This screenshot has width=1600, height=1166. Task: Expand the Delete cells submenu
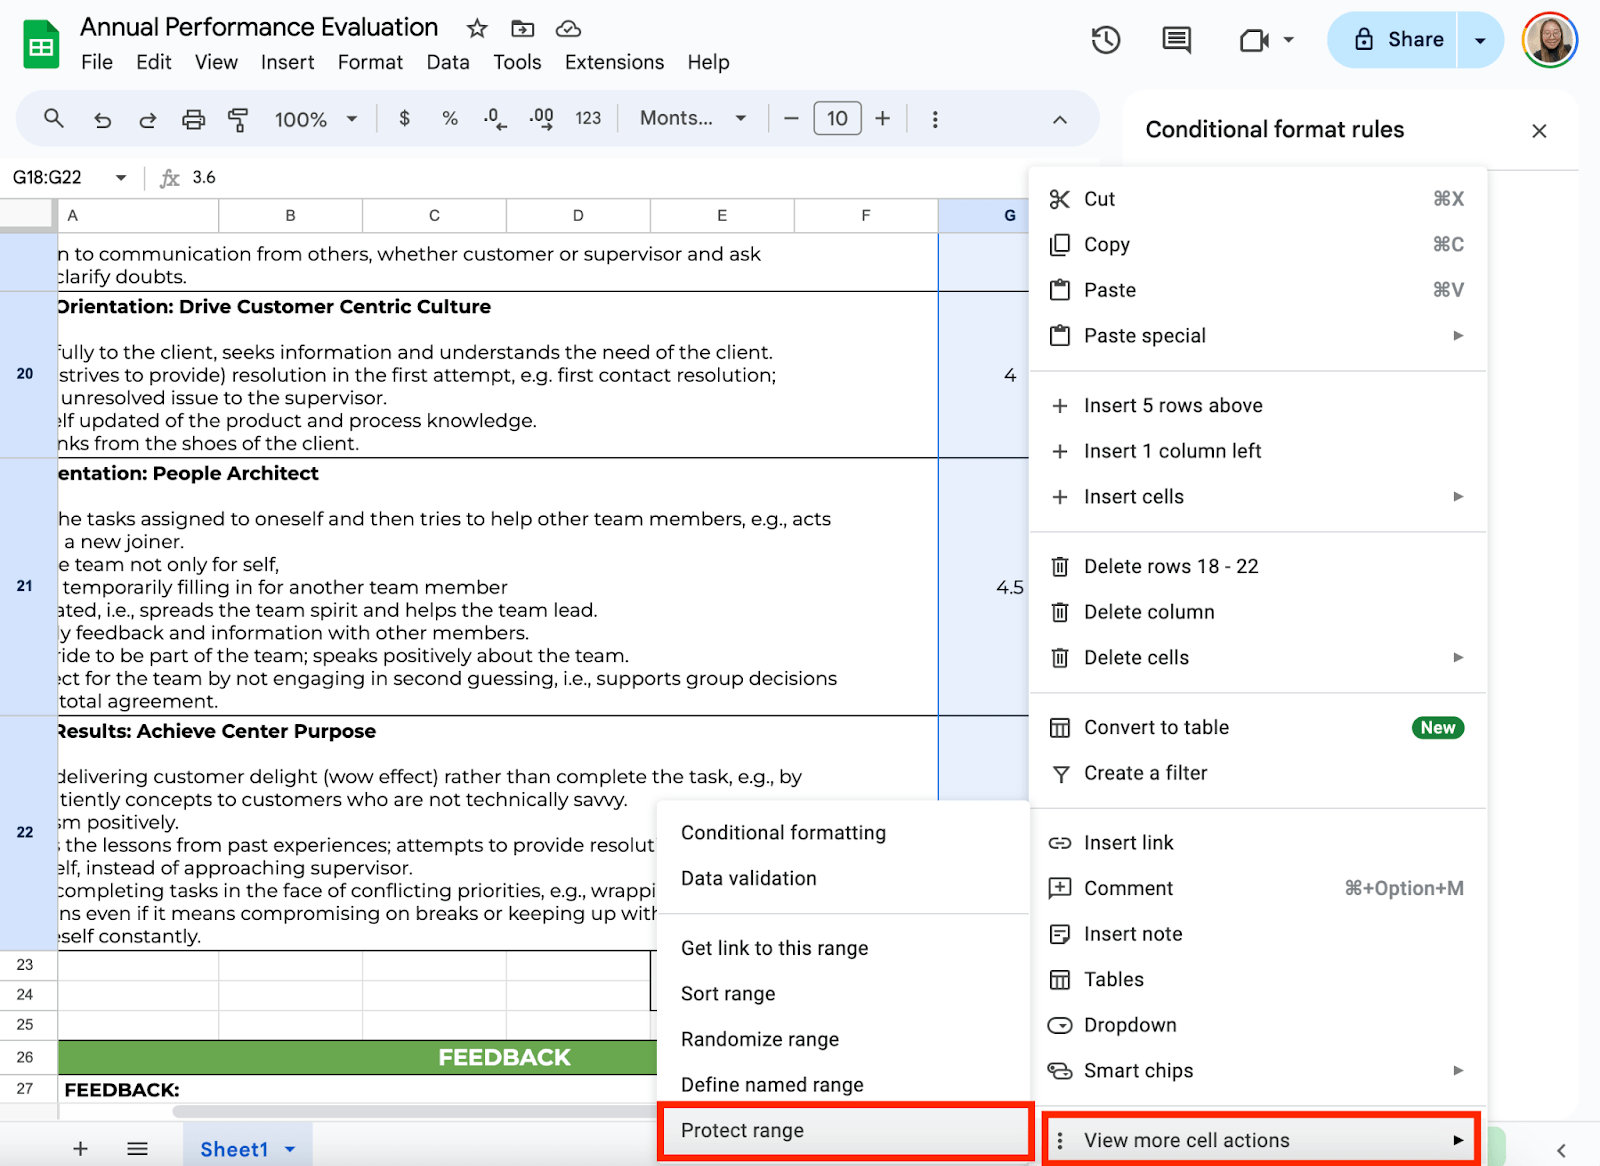(x=1458, y=658)
